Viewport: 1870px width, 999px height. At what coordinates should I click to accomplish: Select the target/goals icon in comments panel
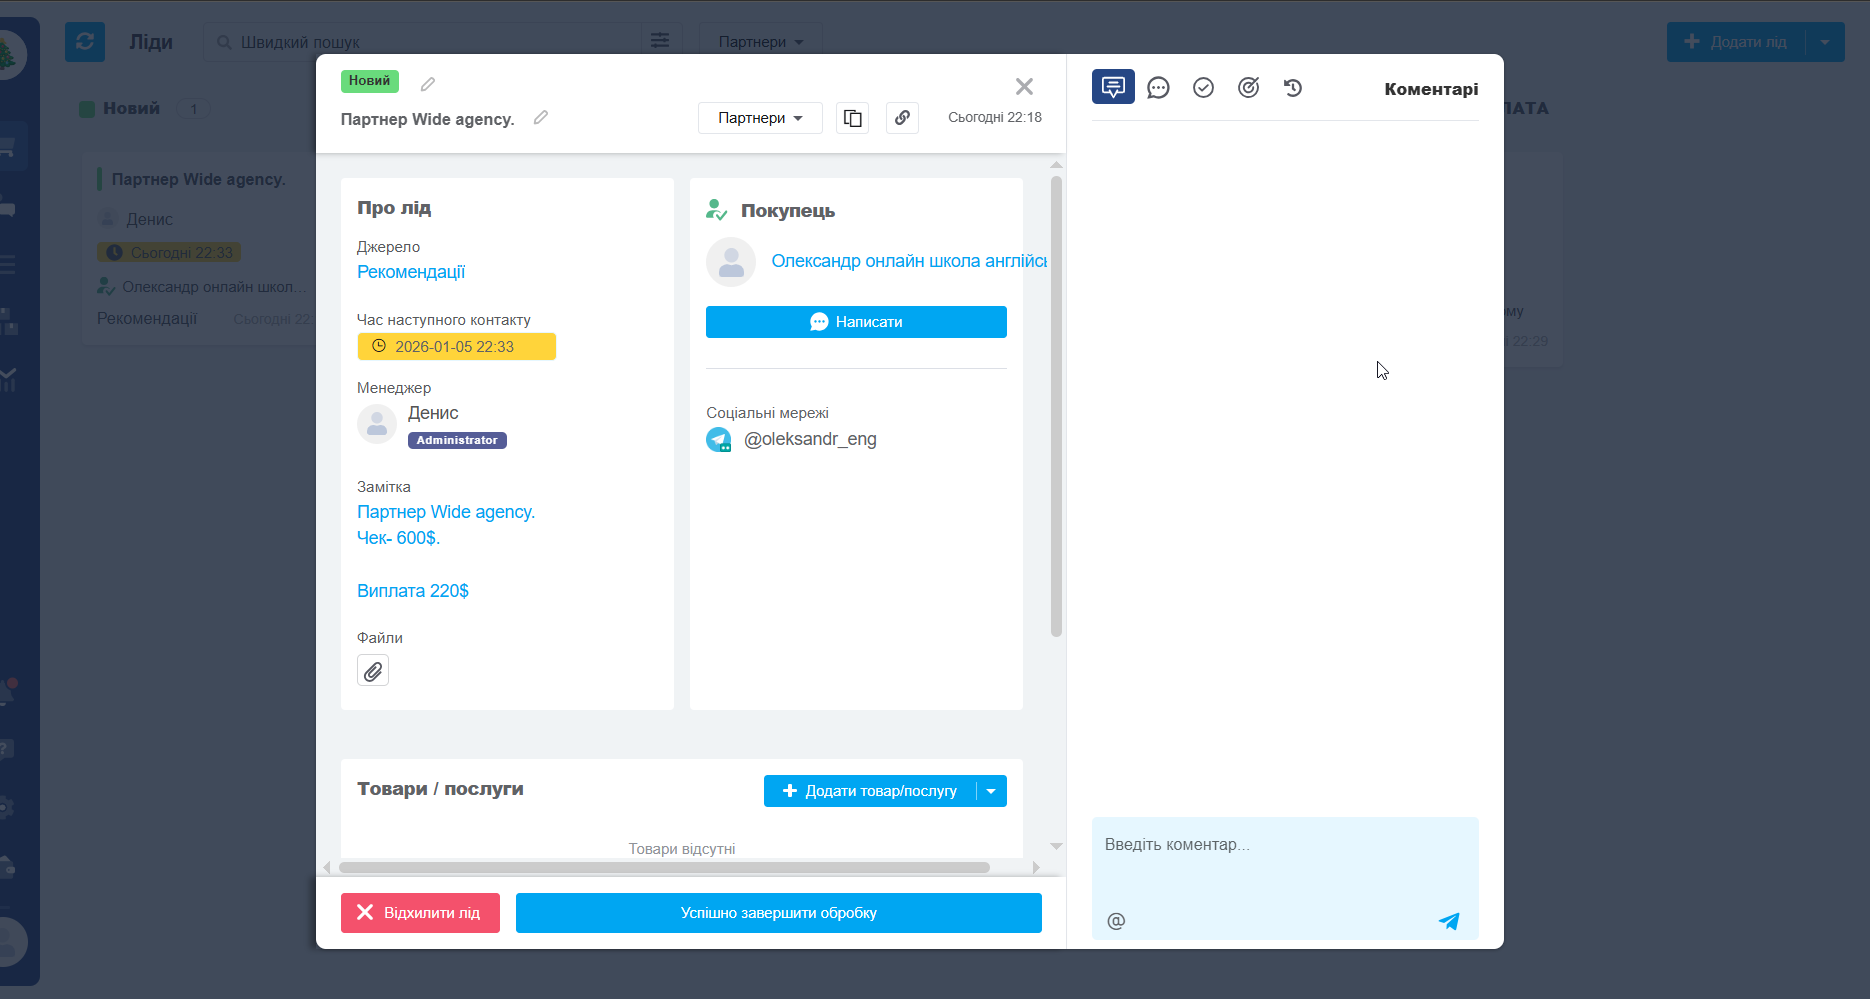click(1248, 87)
